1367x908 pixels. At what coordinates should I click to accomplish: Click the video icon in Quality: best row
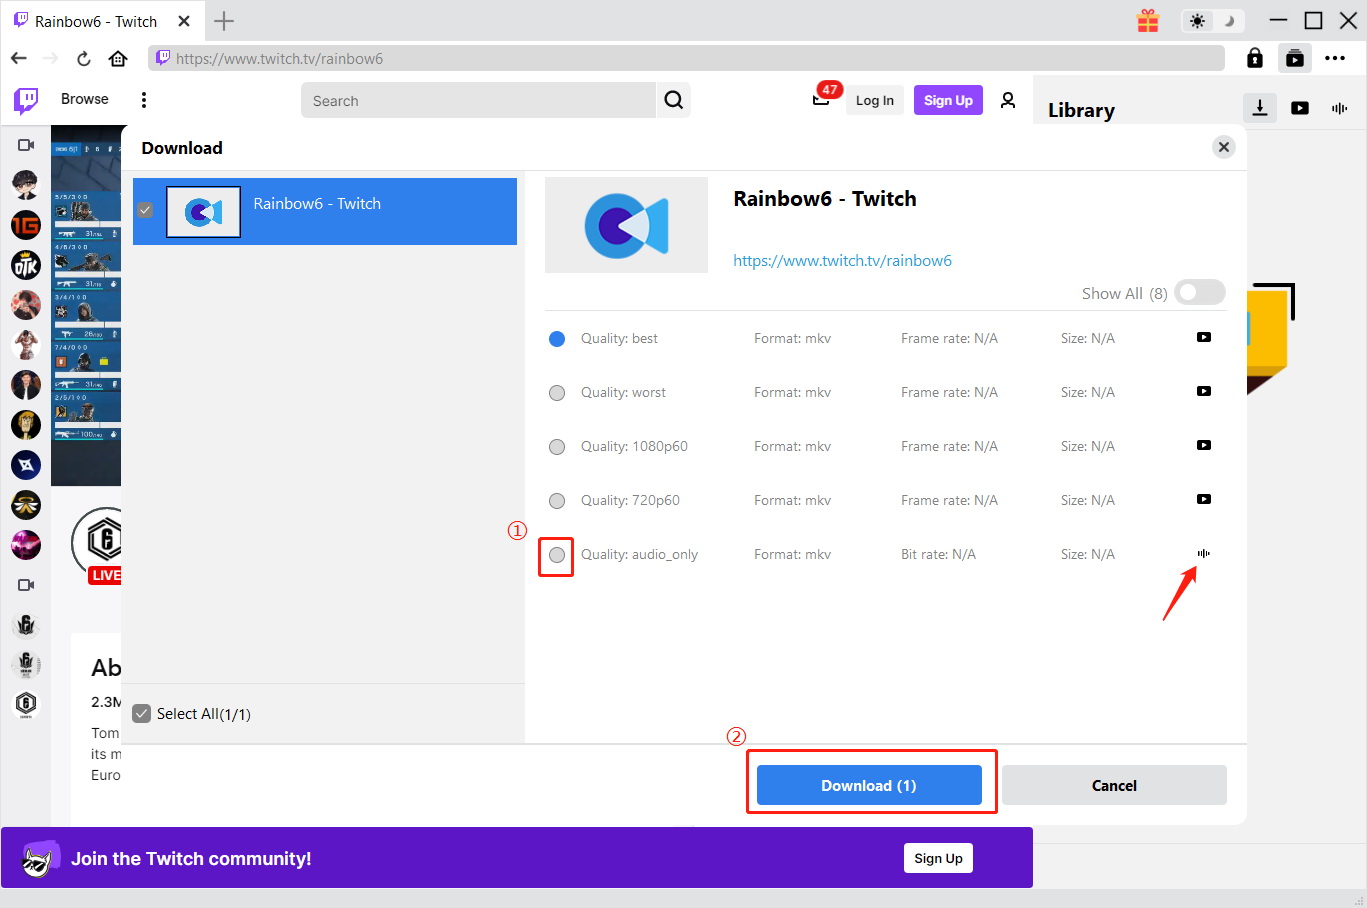[1204, 337]
